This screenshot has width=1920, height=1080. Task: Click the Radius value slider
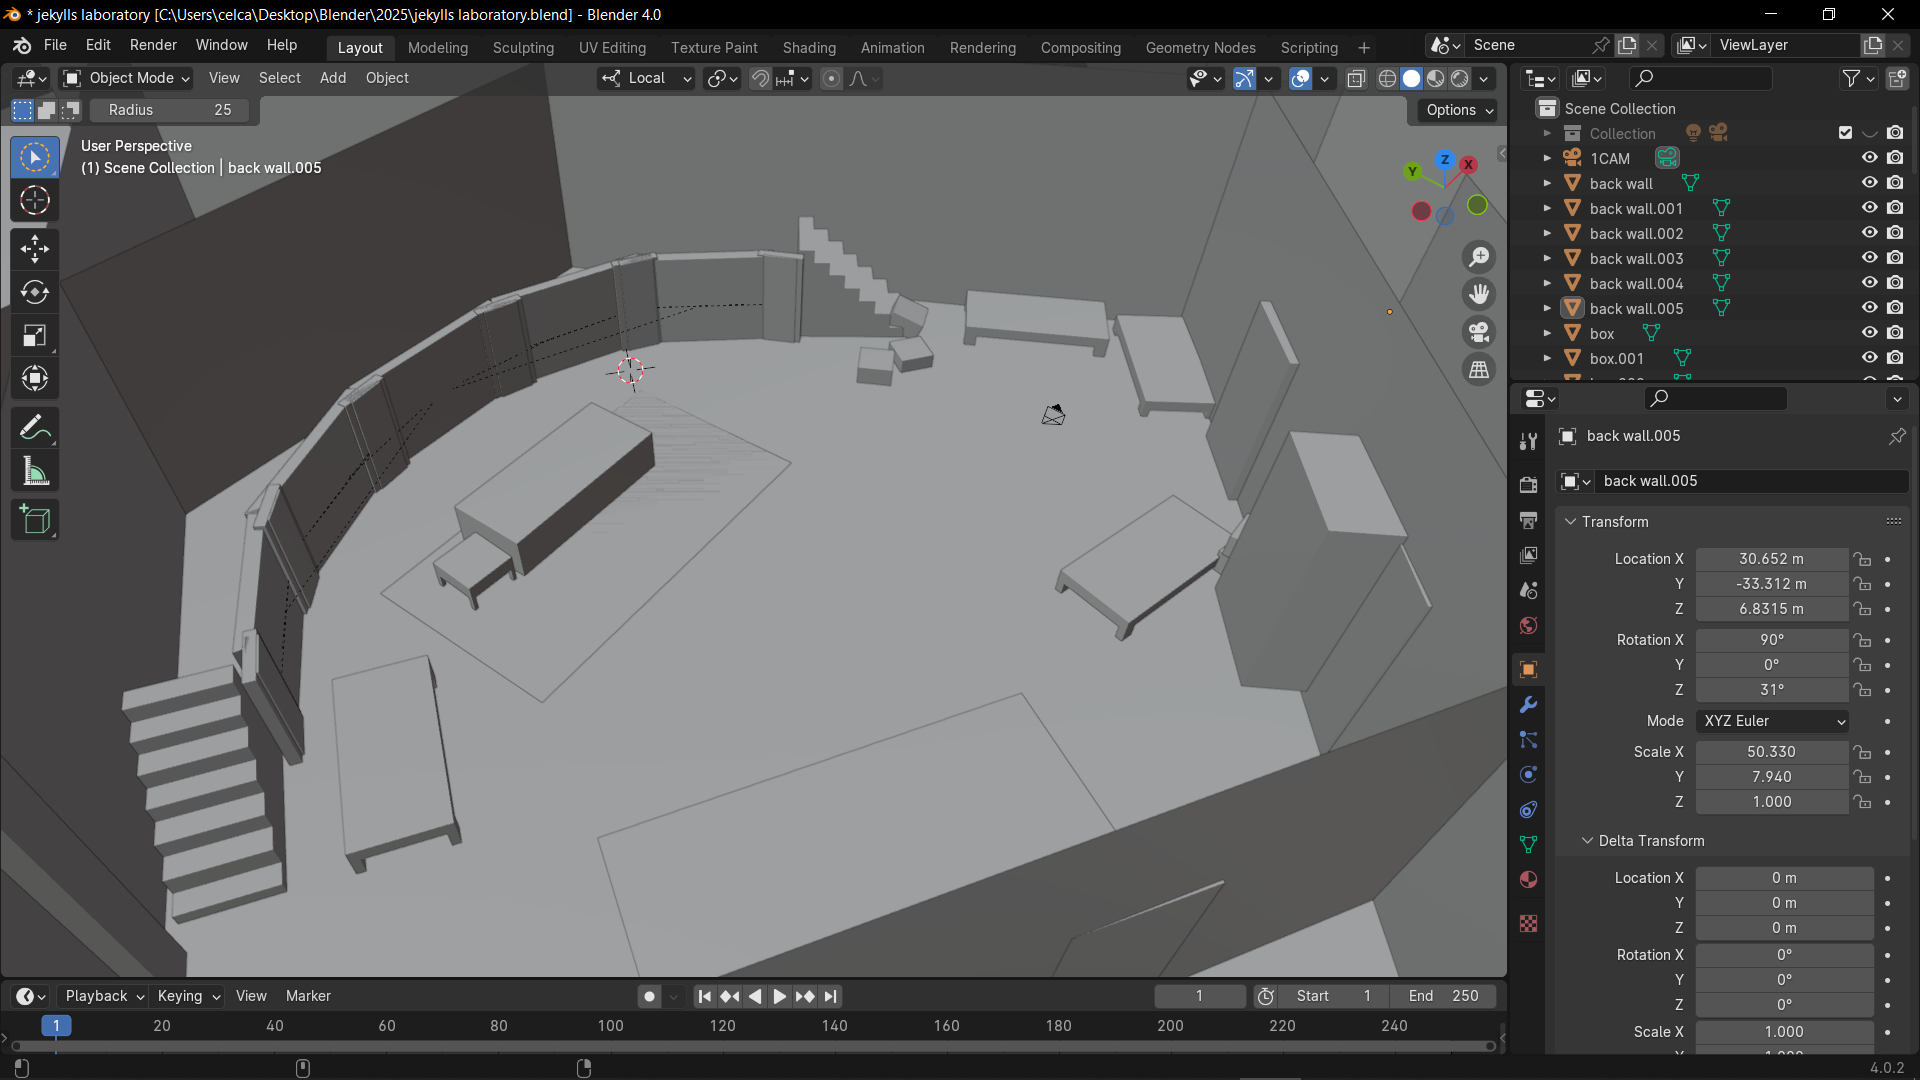170,110
